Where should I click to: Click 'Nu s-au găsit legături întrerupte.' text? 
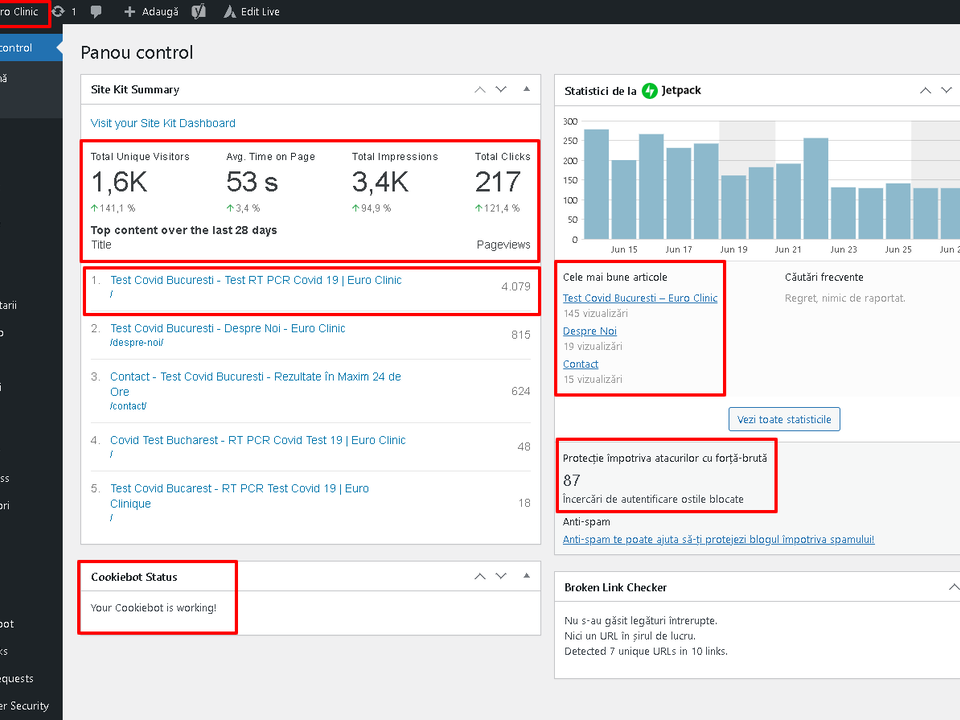(x=640, y=621)
